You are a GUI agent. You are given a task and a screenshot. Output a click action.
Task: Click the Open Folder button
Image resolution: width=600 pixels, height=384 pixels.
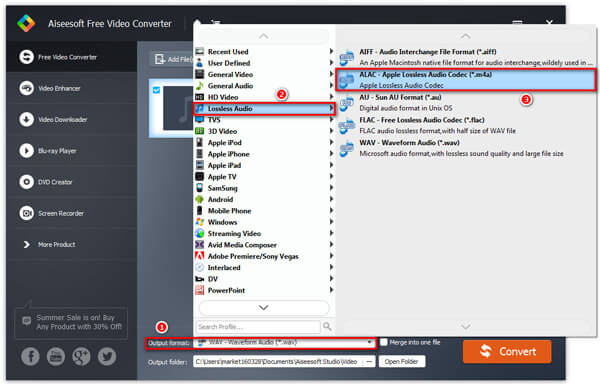click(401, 361)
